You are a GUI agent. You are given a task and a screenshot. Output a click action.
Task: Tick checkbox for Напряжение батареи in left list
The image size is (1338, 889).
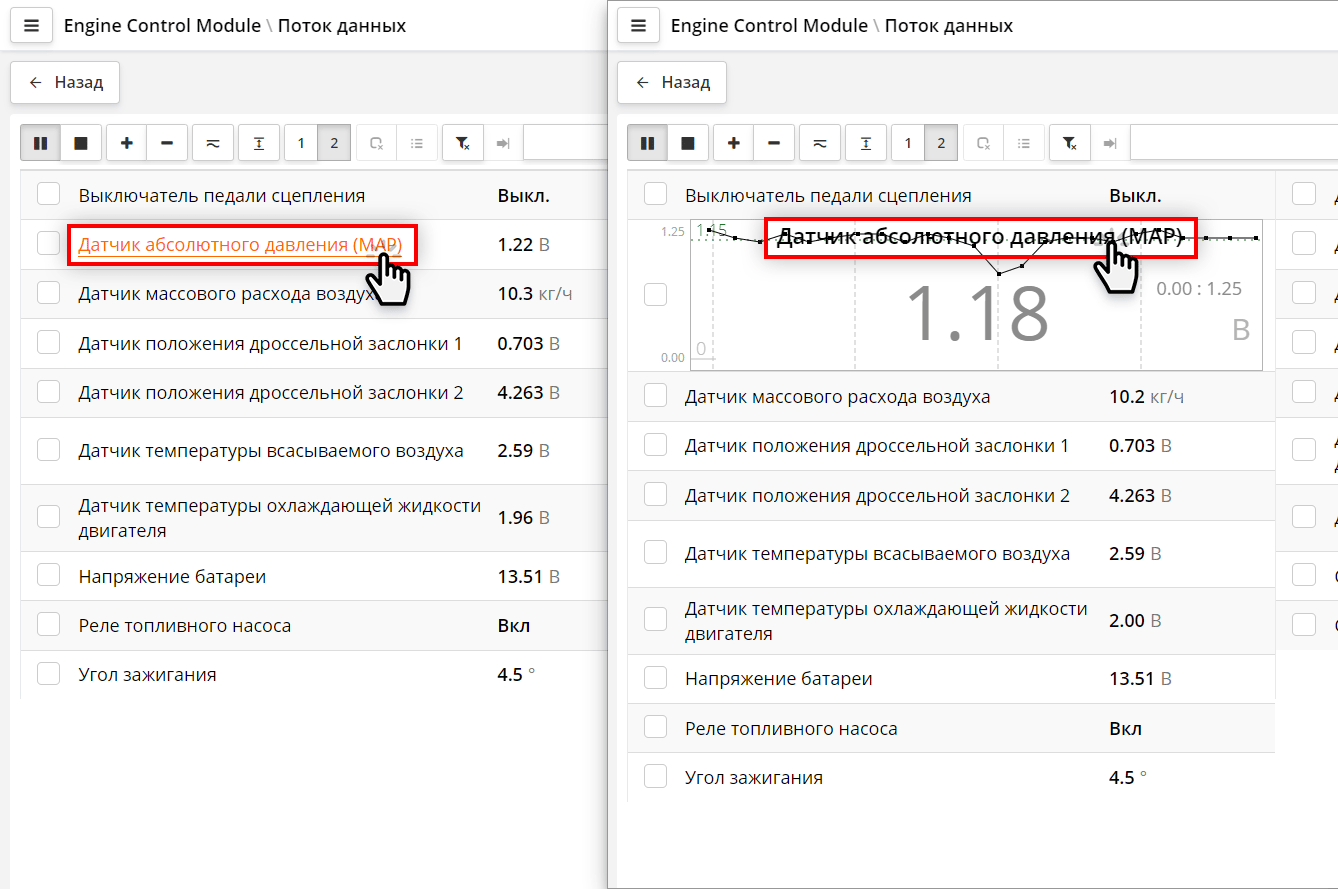pos(48,576)
